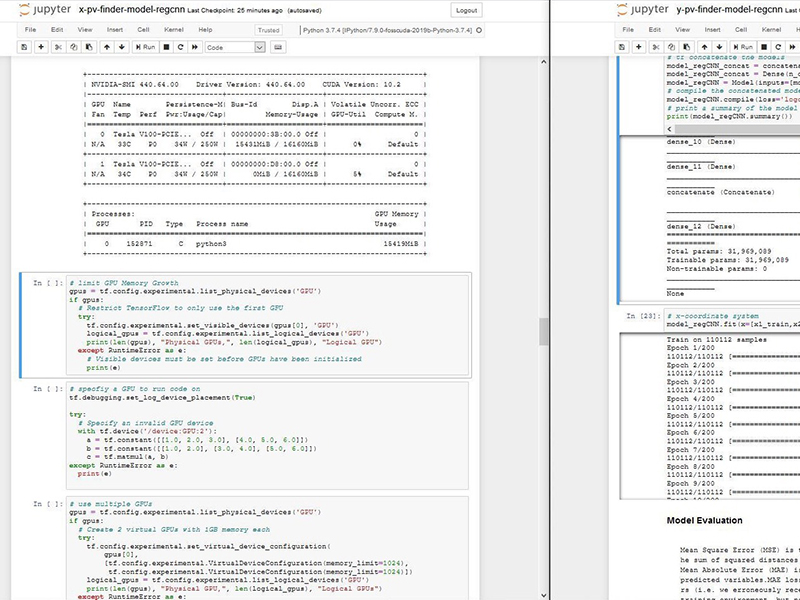Move cell up in y-pv-finder notebook
This screenshot has height=600, width=800.
704,47
